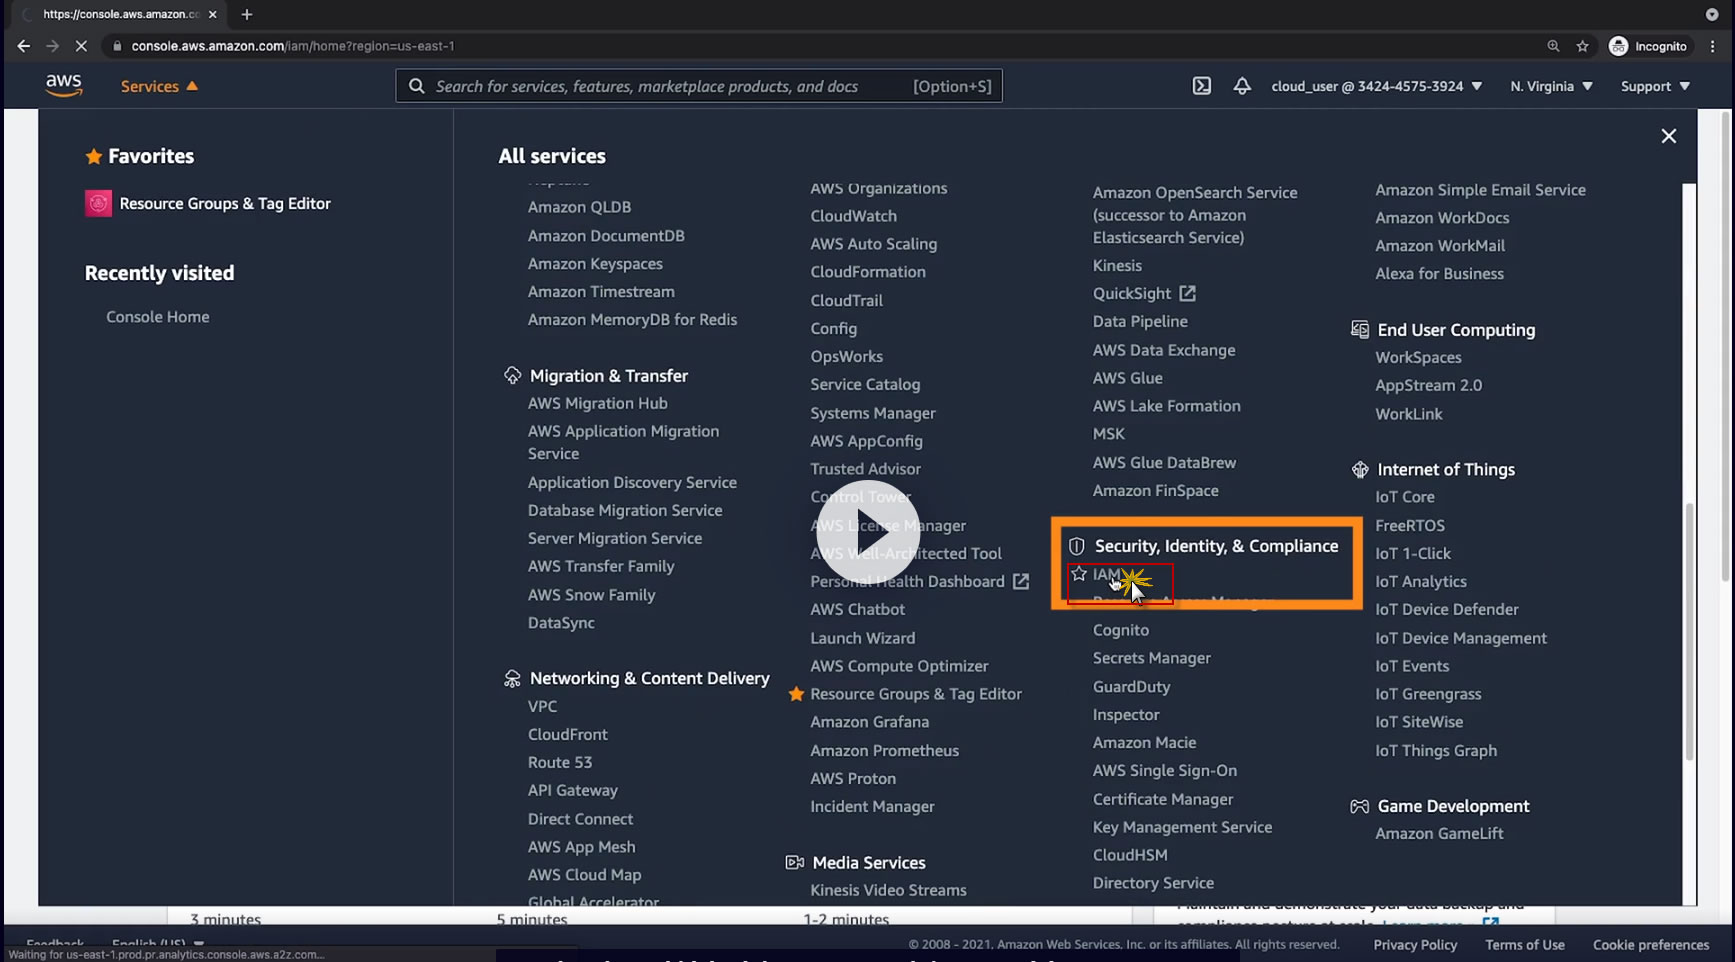
Task: Open a new browser tab
Action: coord(247,14)
